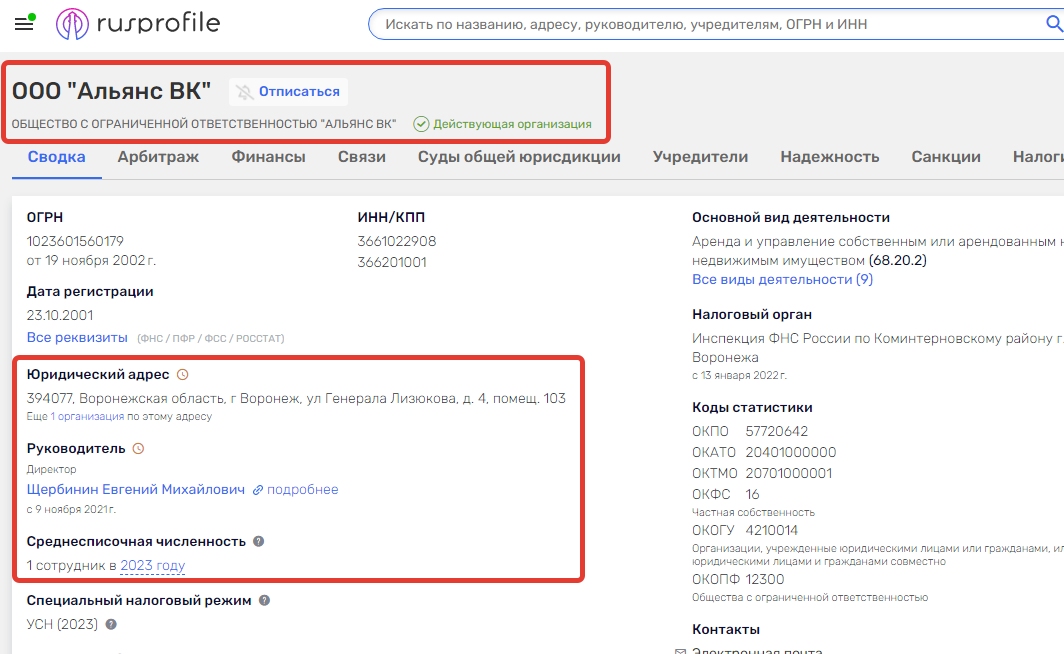1064x654 pixels.
Task: Open the Арбитраж tab
Action: click(158, 157)
